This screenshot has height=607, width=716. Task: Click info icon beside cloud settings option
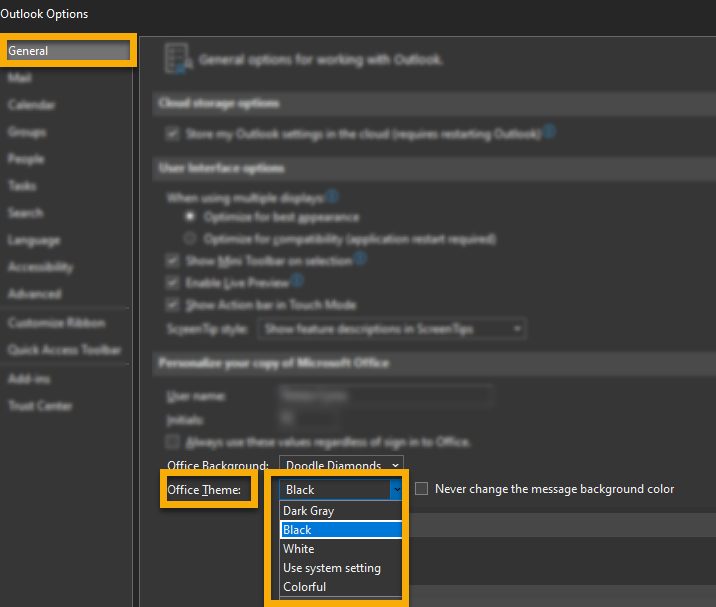[x=549, y=132]
